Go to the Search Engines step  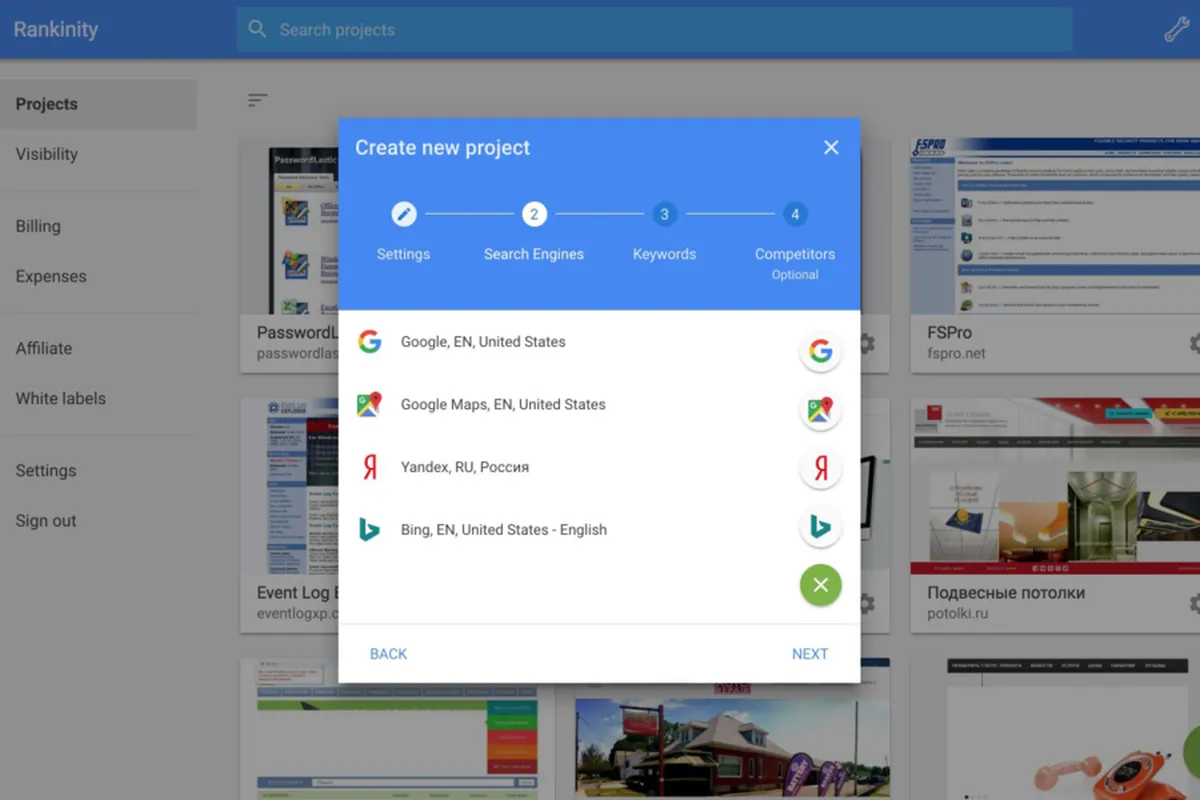534,233
